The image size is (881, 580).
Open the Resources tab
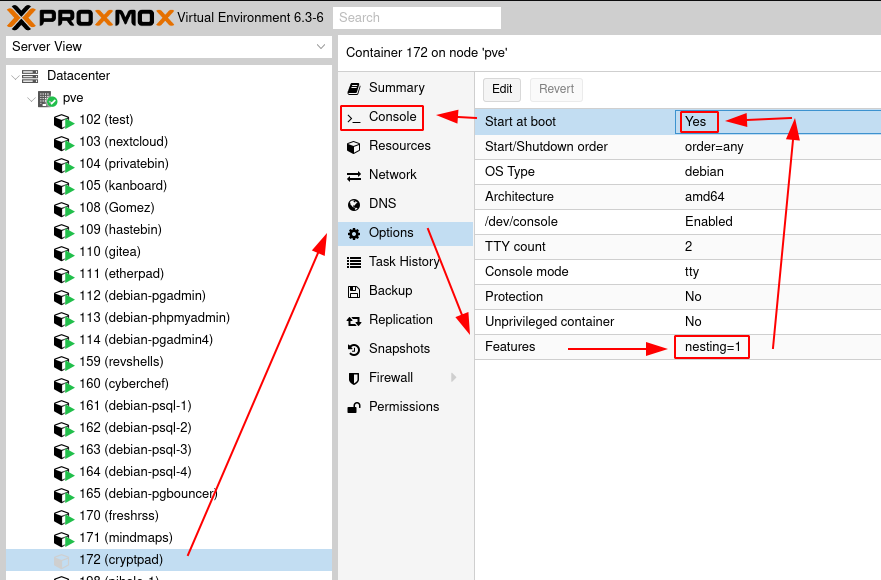click(x=406, y=146)
